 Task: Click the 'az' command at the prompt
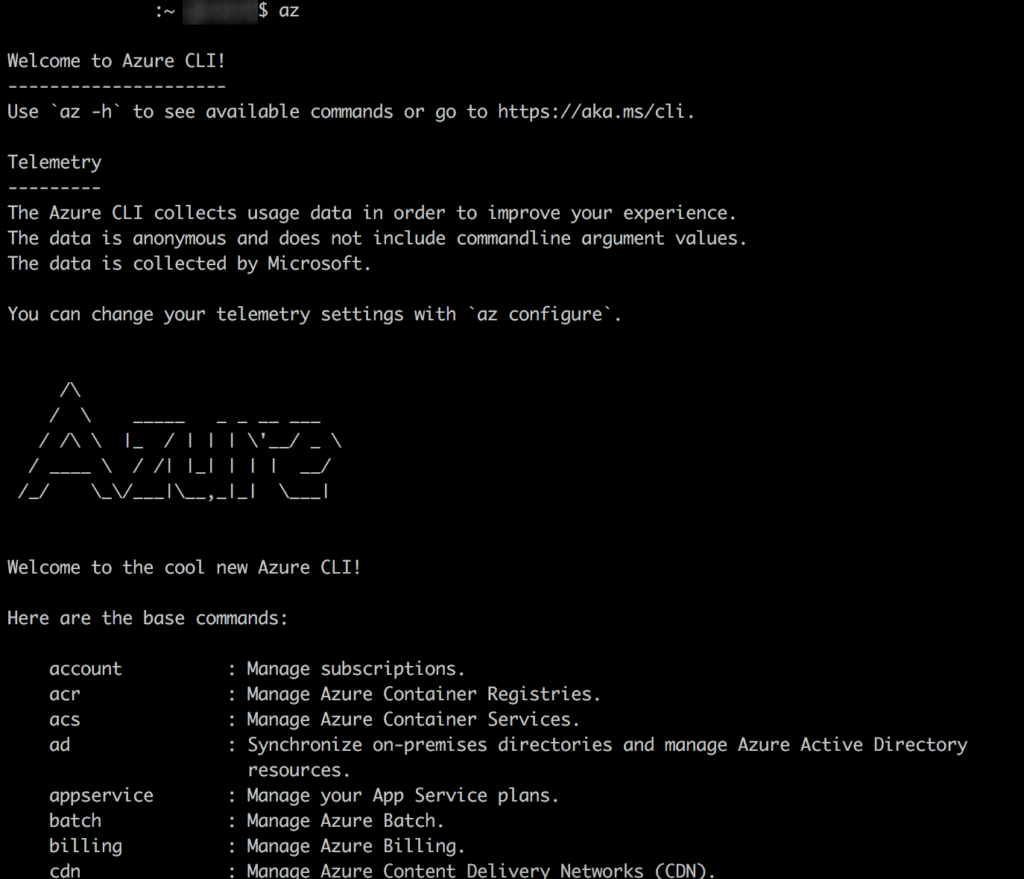[289, 11]
